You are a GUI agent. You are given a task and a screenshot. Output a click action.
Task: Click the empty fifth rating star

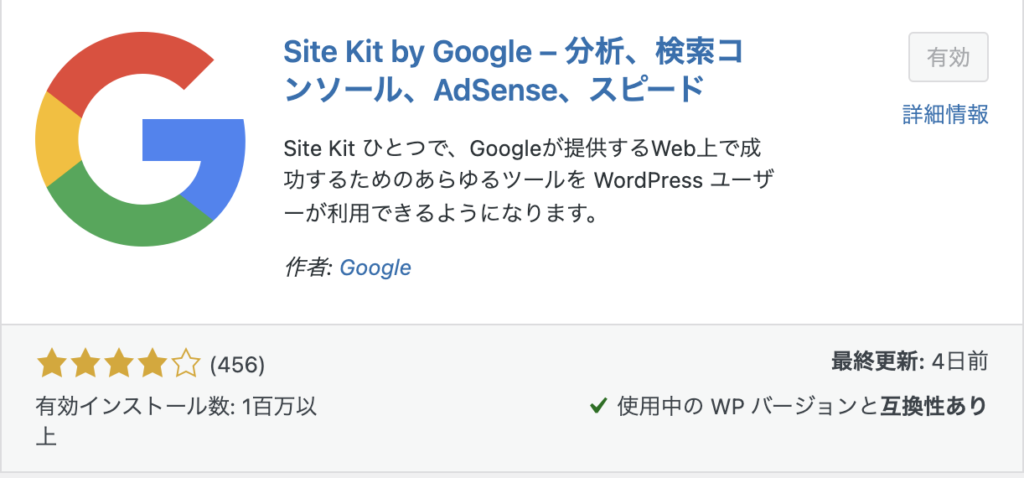[x=186, y=362]
